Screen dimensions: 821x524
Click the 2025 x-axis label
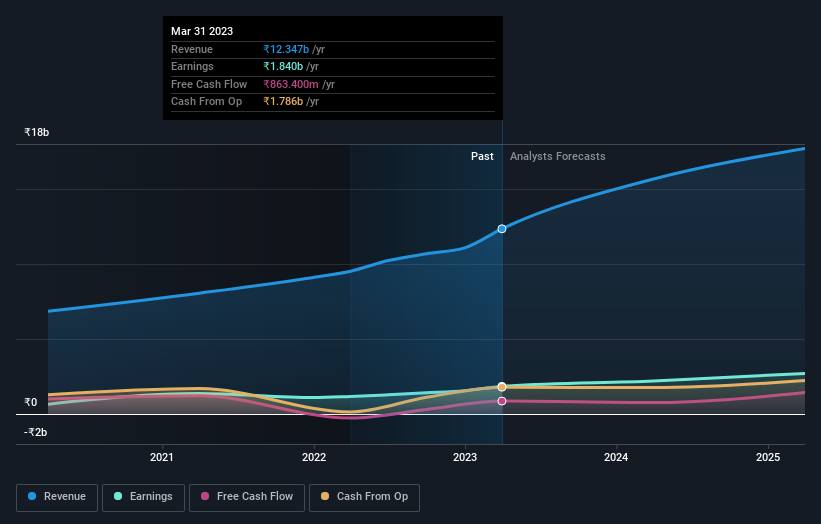(768, 457)
